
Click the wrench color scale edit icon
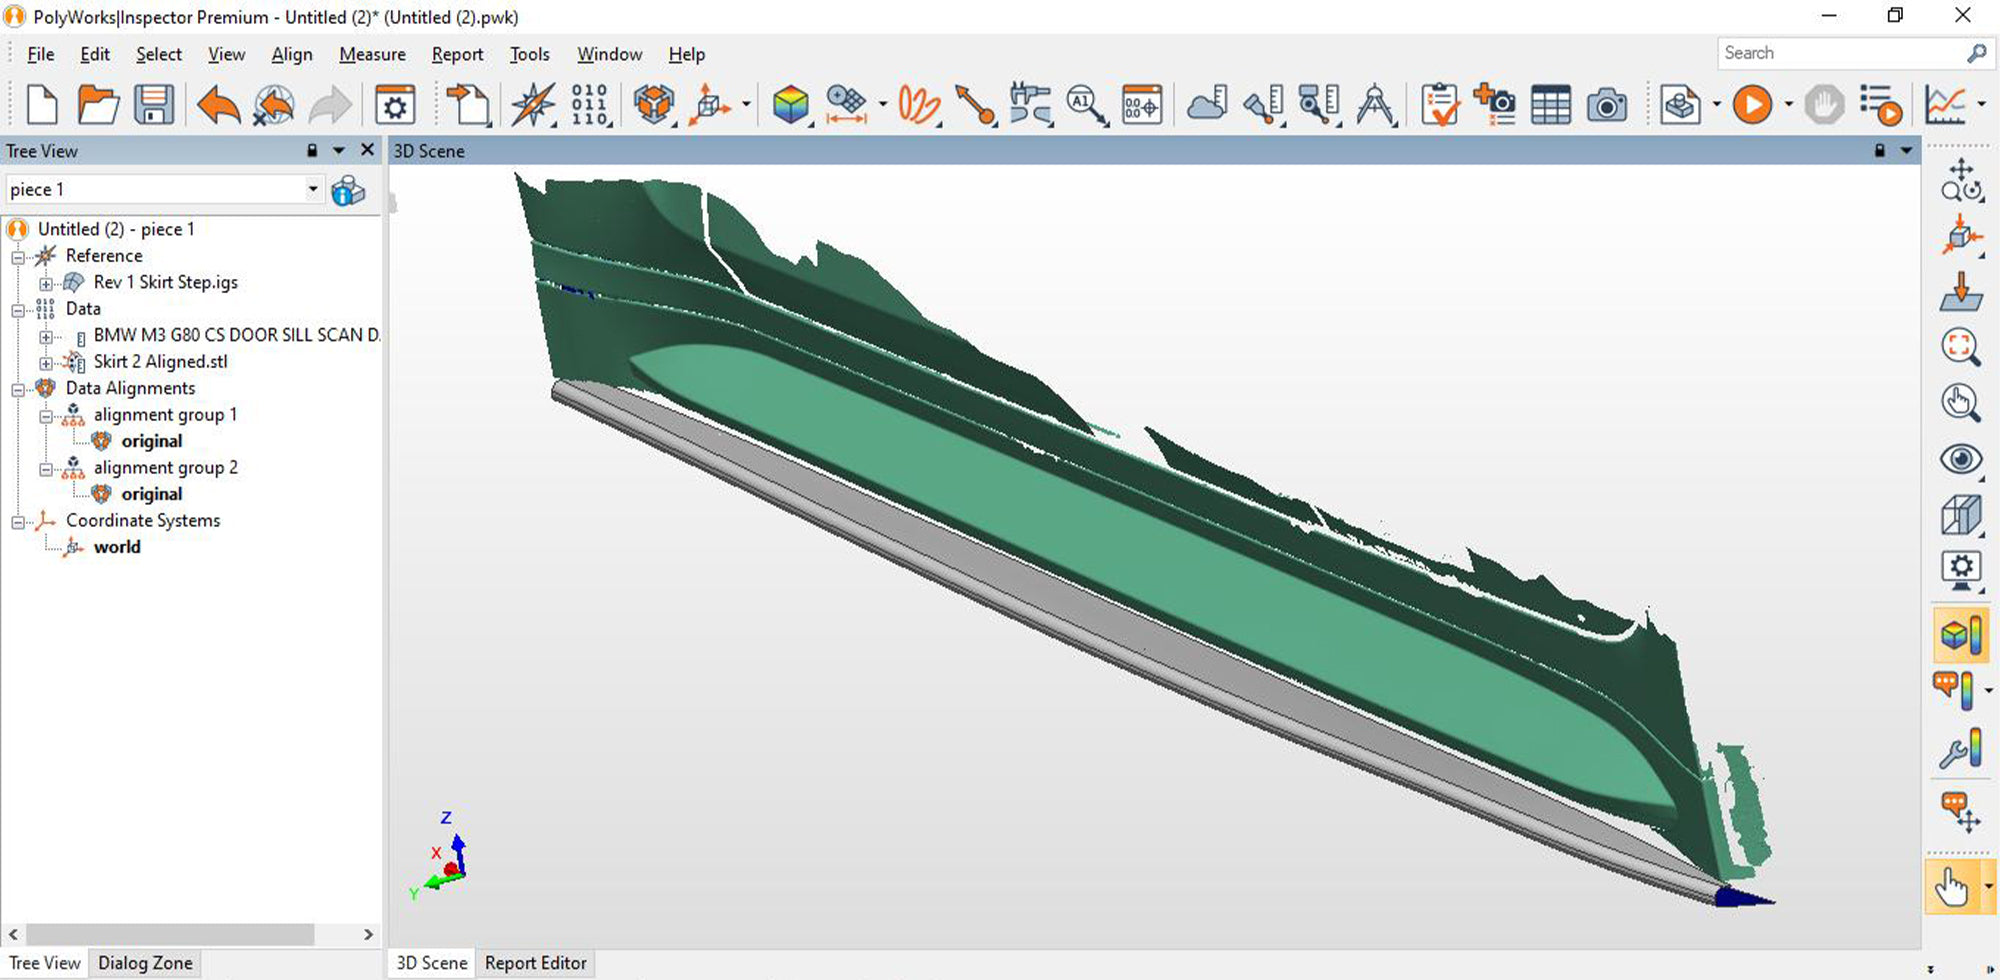[x=1961, y=749]
